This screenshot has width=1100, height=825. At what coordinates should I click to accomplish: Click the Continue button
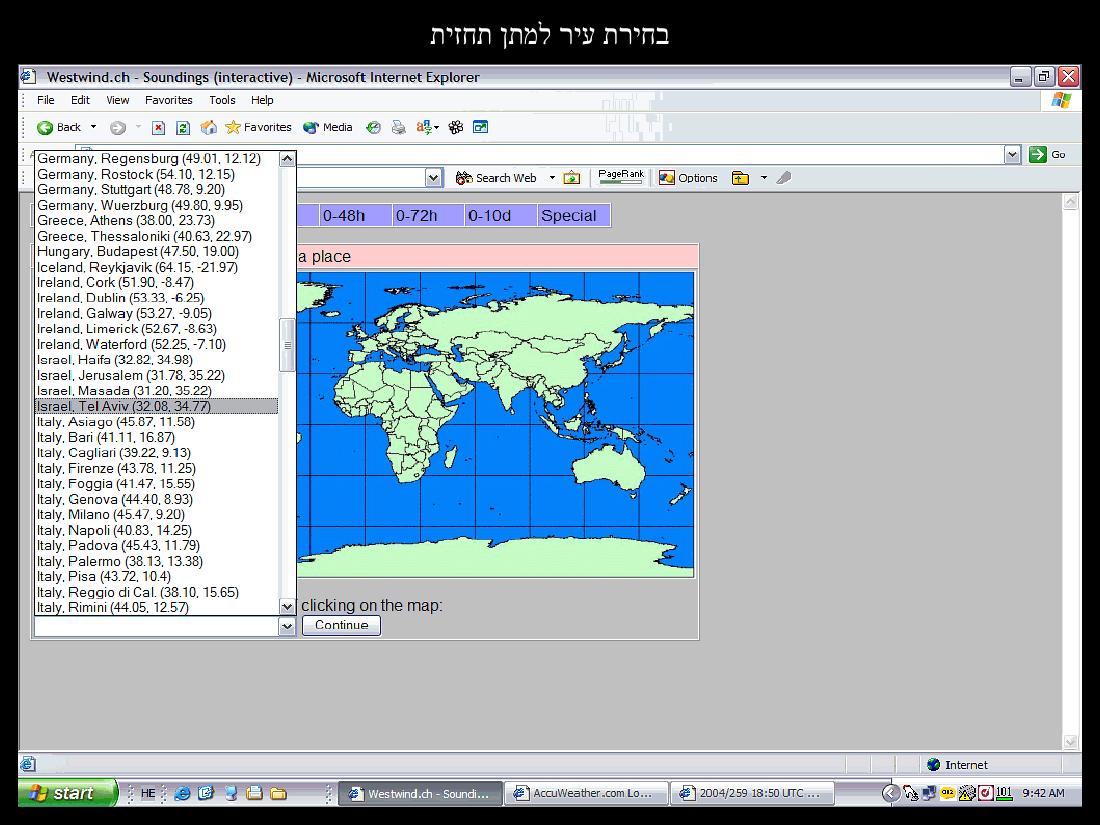tap(342, 625)
